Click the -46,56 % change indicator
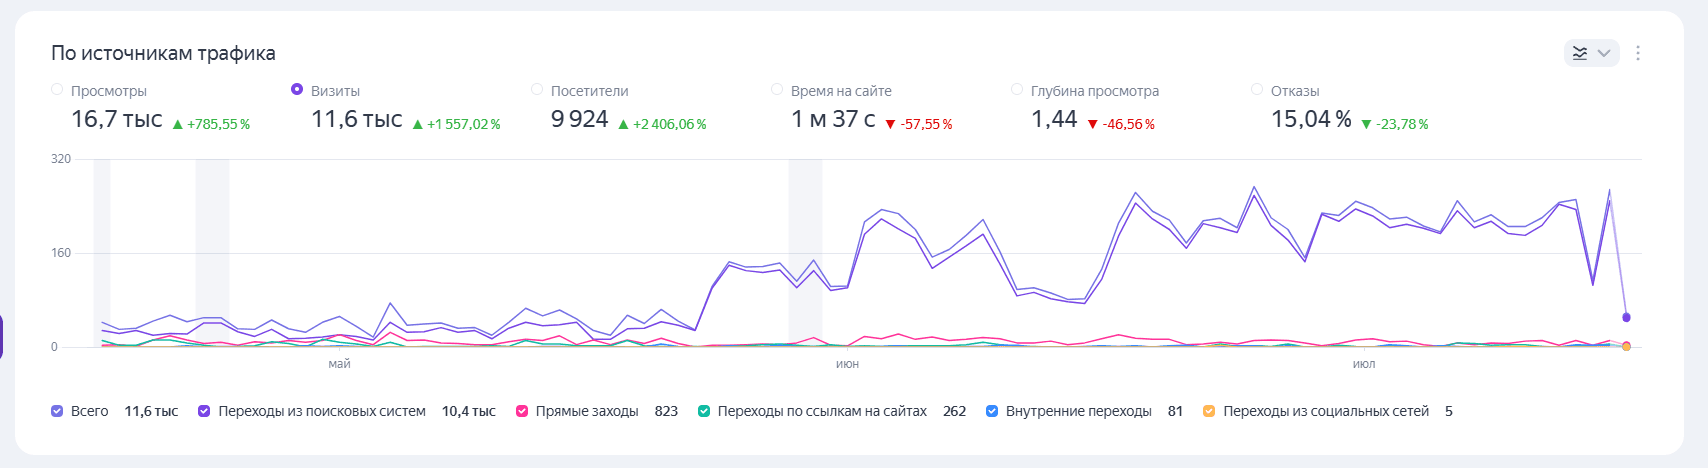 (1121, 124)
